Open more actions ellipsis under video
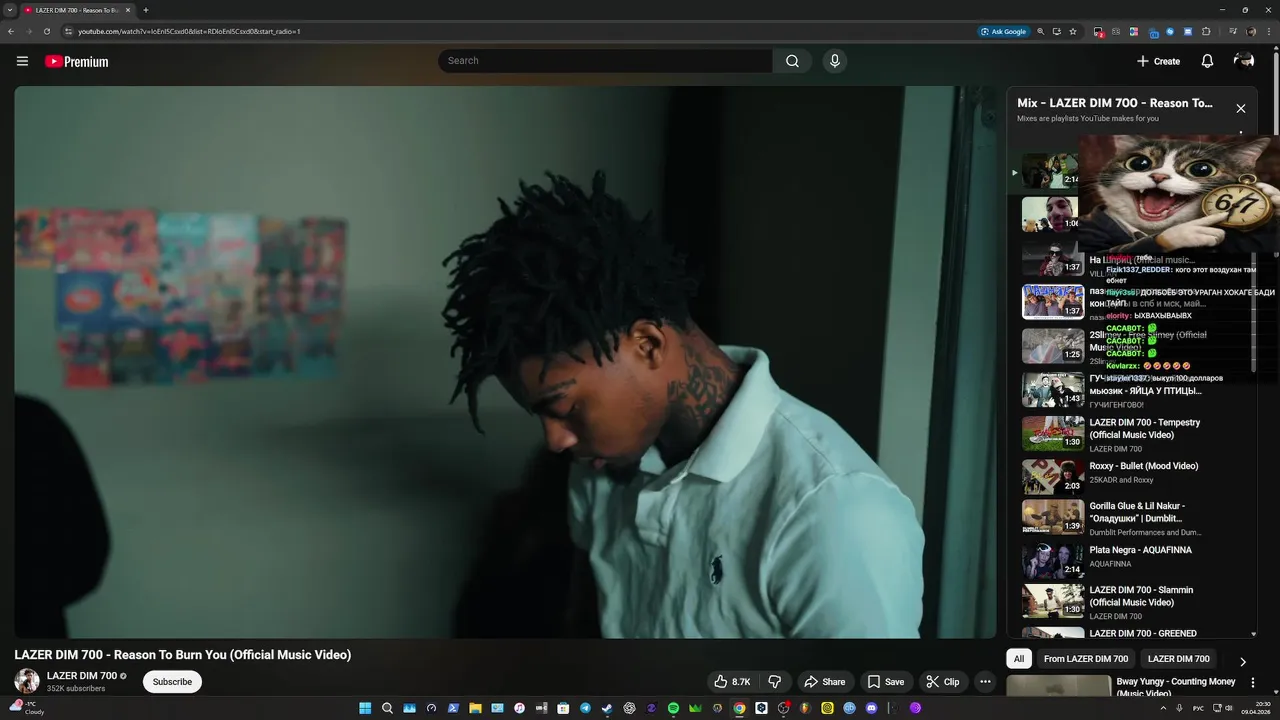The width and height of the screenshot is (1280, 720). coord(985,682)
